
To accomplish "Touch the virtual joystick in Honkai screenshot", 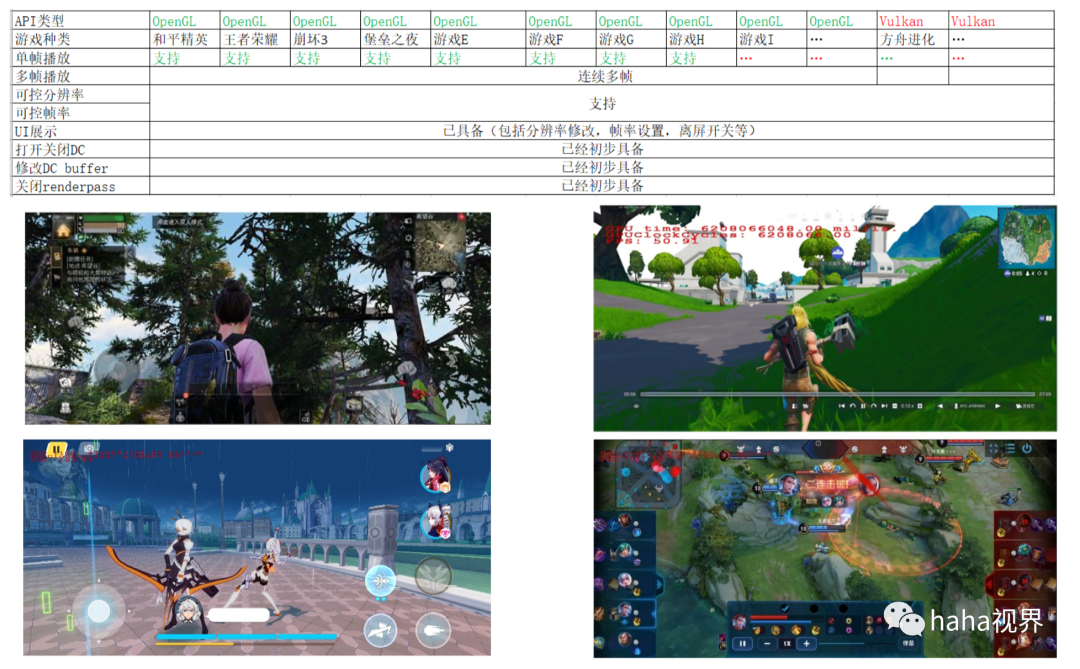I will pyautogui.click(x=98, y=610).
